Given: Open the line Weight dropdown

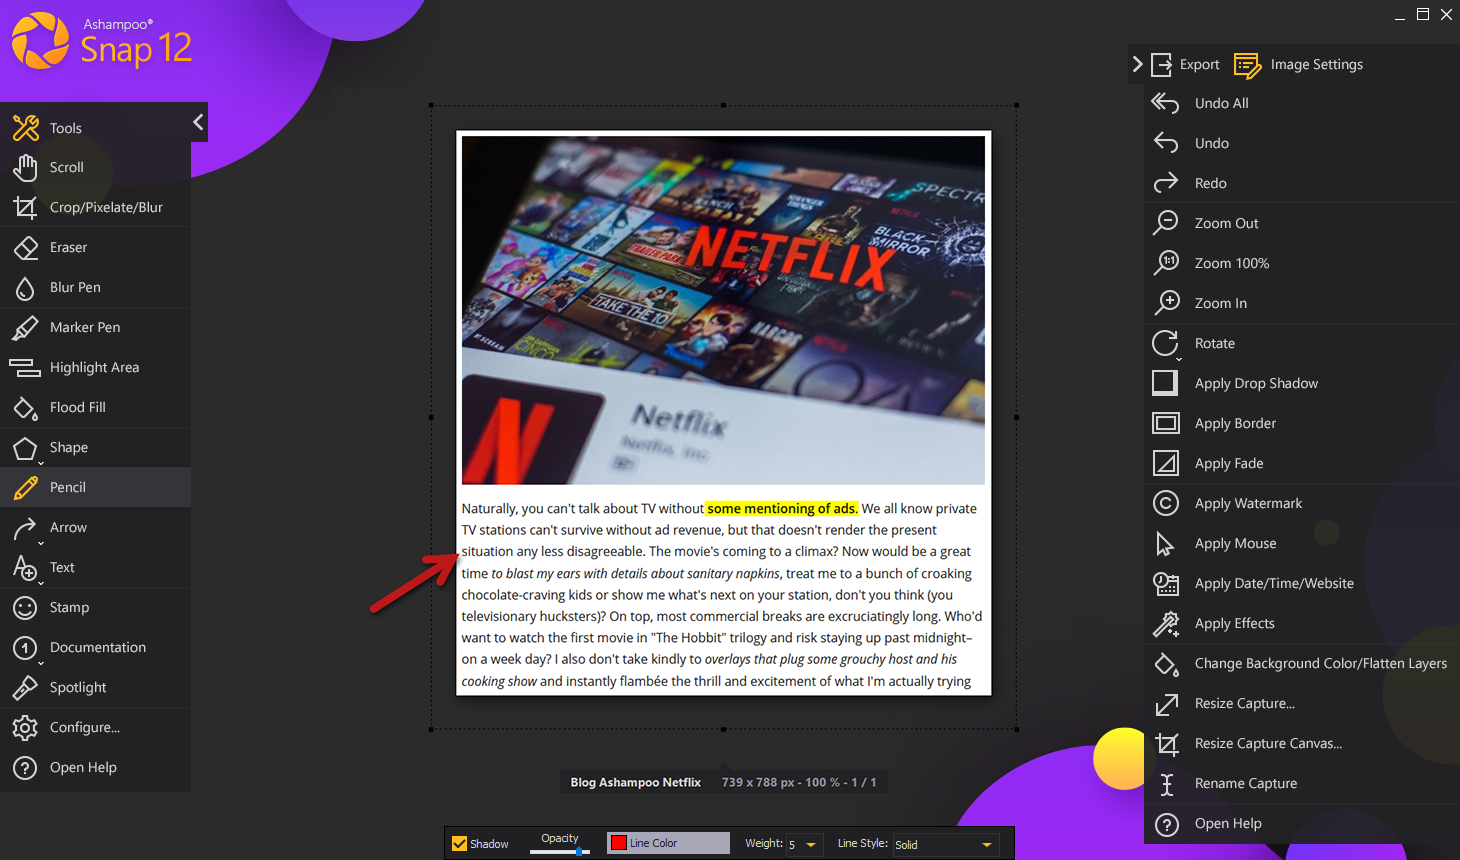Looking at the screenshot, I should pos(804,844).
